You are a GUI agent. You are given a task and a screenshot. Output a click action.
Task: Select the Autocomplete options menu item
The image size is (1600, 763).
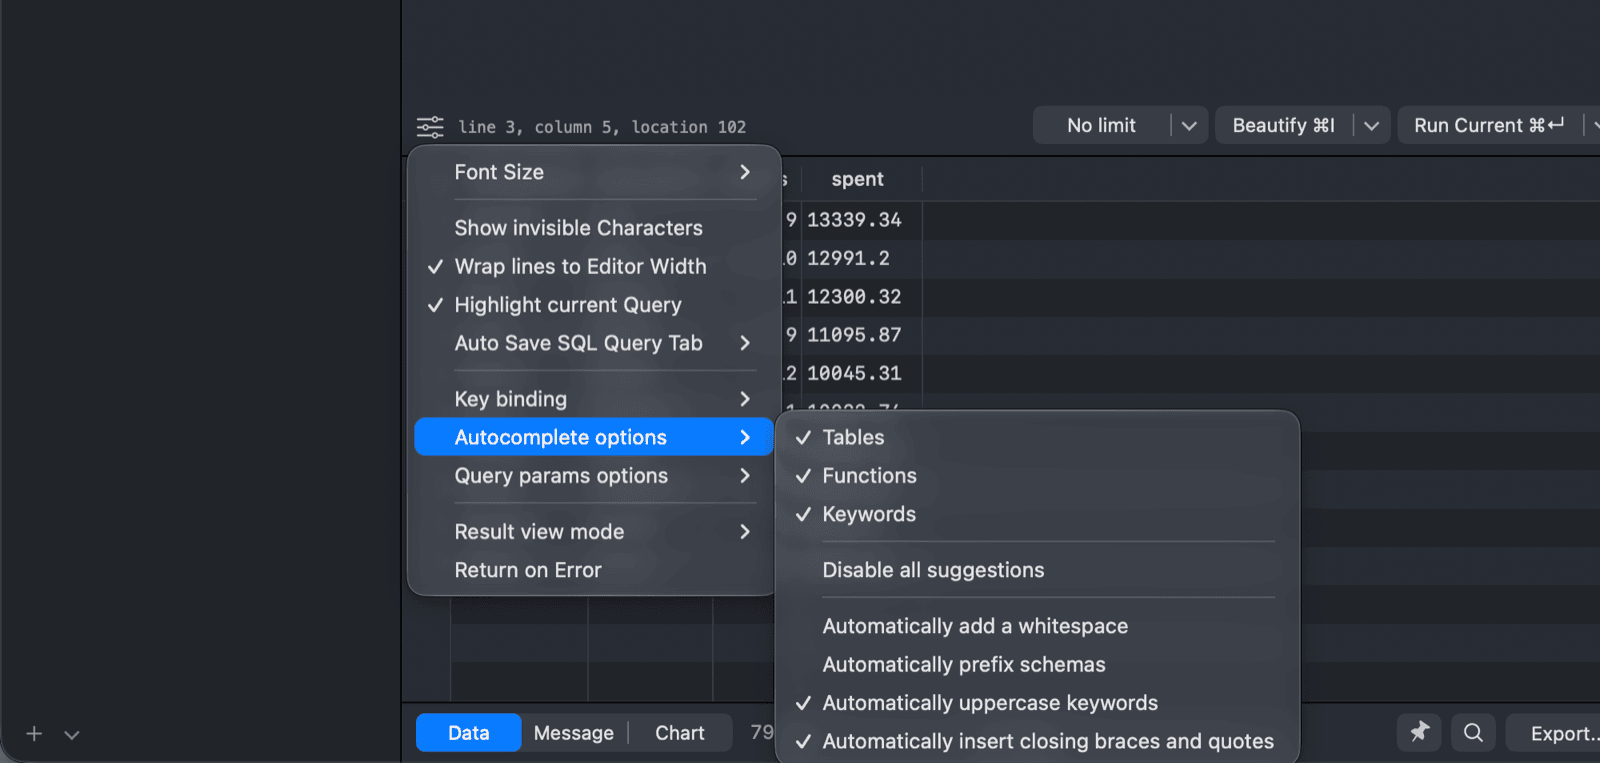(x=594, y=437)
